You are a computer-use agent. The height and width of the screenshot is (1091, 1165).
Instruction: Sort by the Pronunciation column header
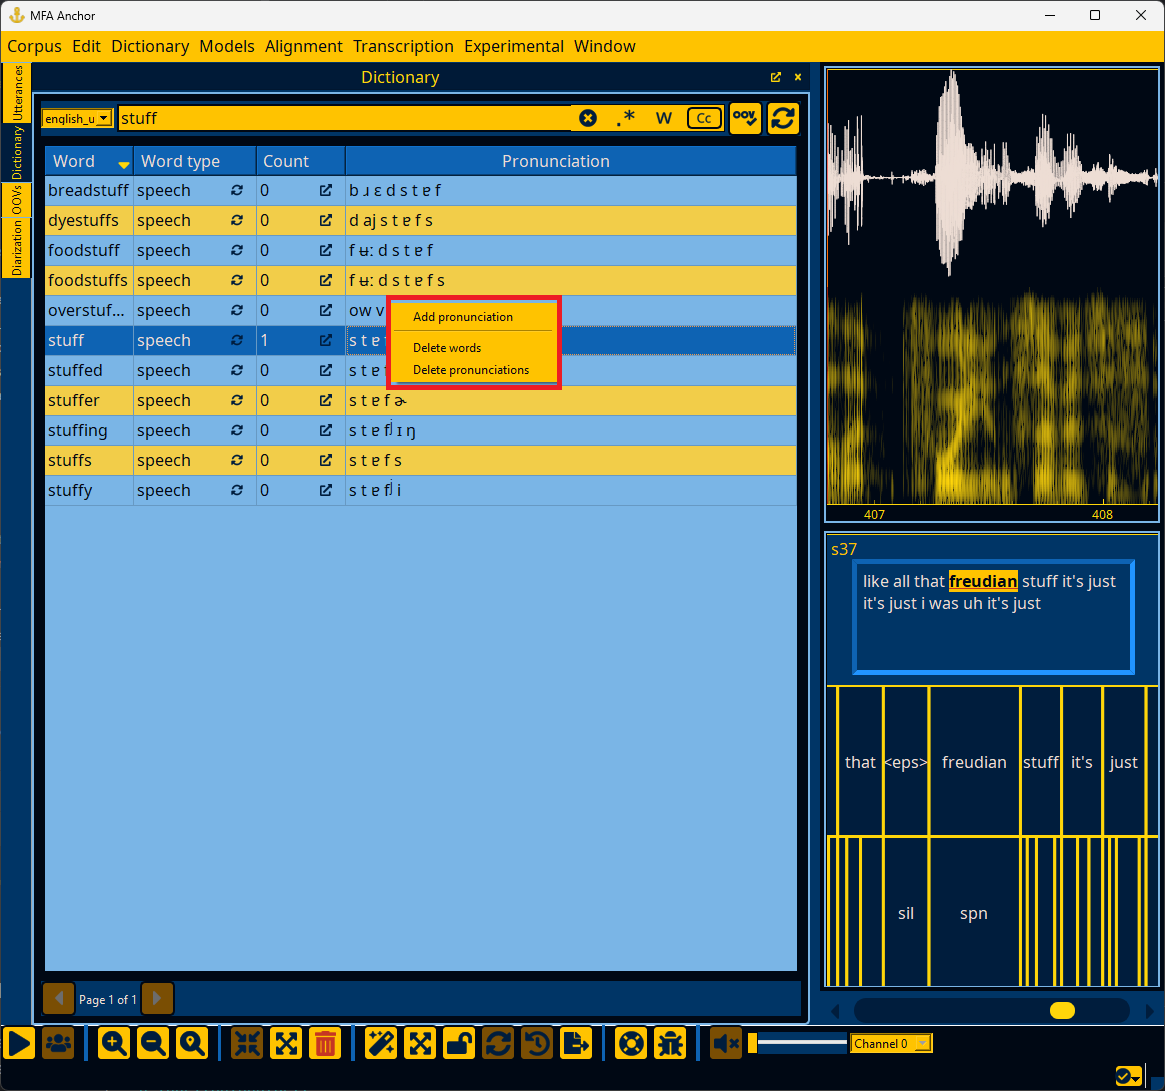[571, 161]
